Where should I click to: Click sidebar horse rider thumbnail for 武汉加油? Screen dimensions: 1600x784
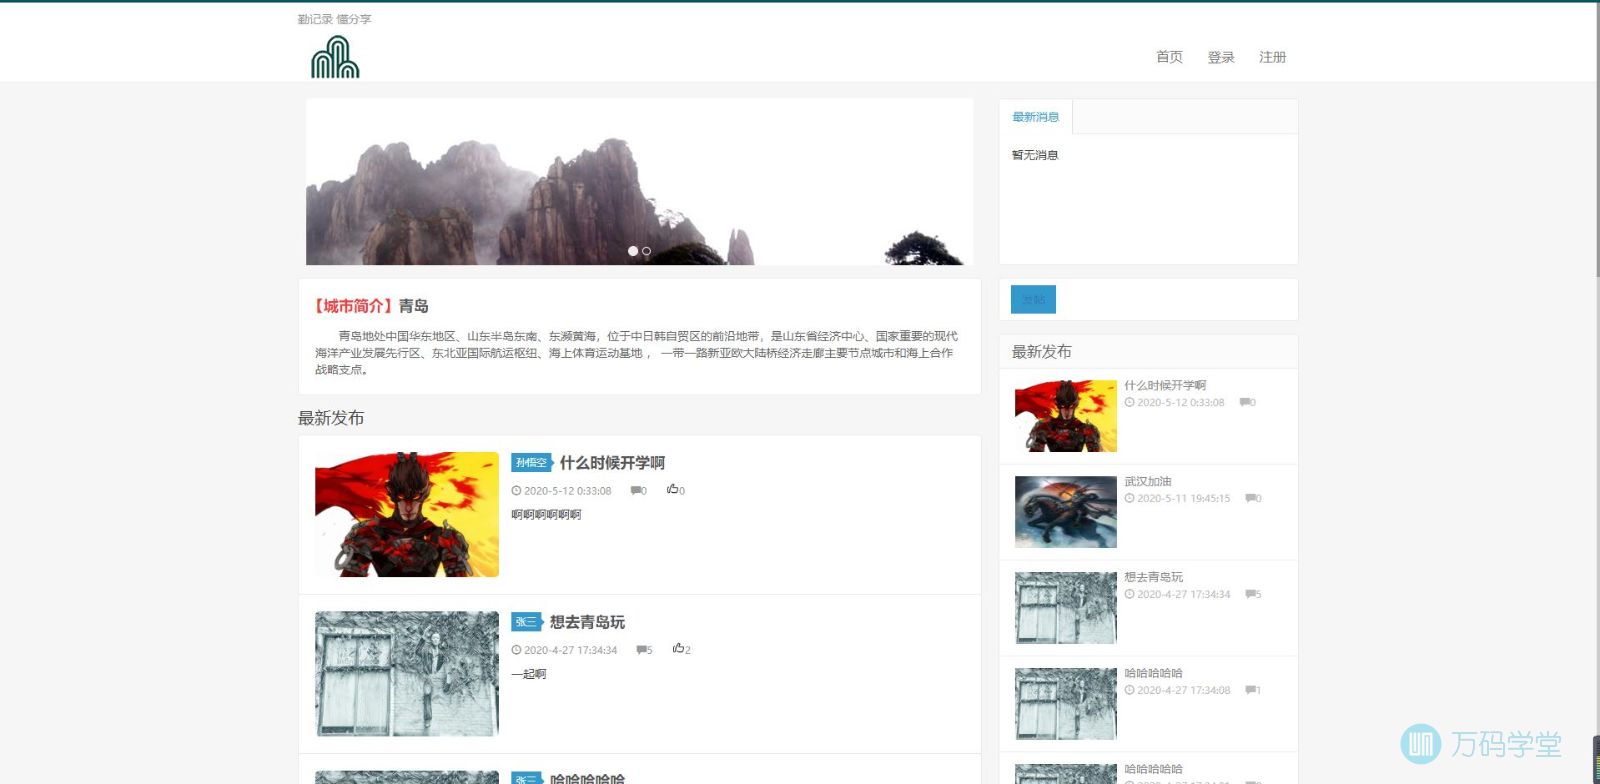(1066, 512)
